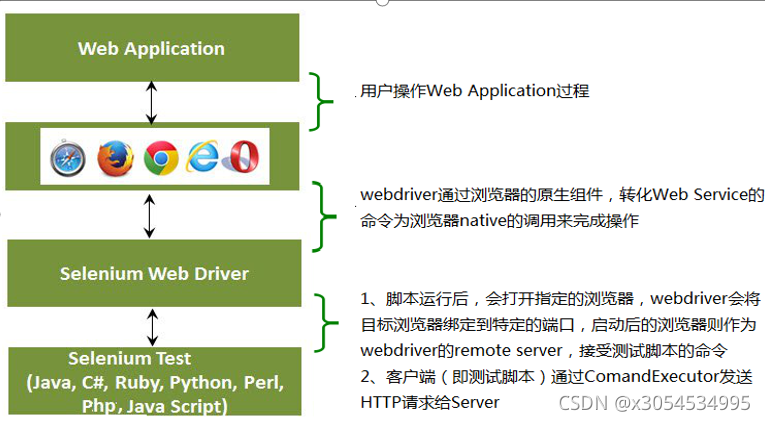Choose the Google Chrome browser icon
Screen dimensions: 765x421
(161, 158)
